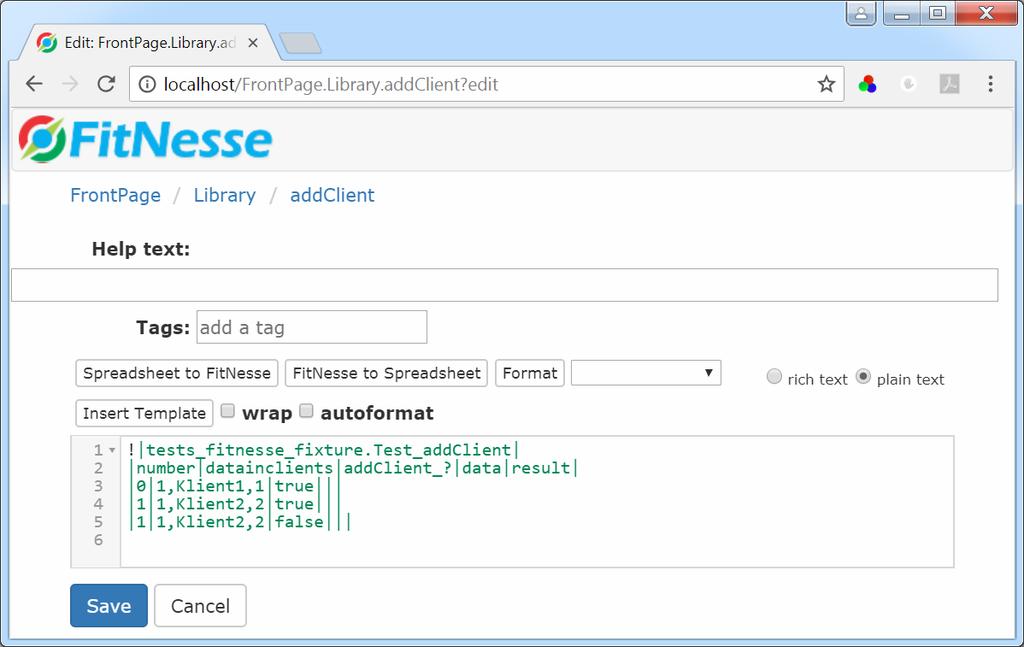Maximize the browser window
This screenshot has height=647, width=1024.
[x=938, y=13]
